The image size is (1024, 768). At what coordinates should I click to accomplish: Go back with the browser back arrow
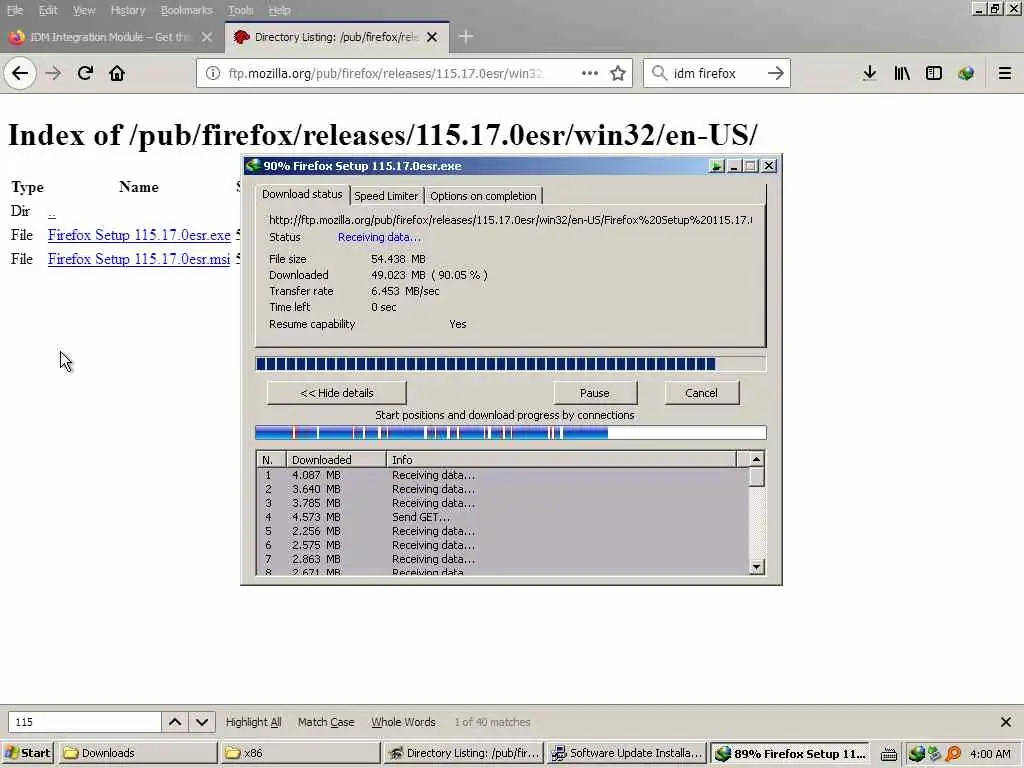(20, 73)
